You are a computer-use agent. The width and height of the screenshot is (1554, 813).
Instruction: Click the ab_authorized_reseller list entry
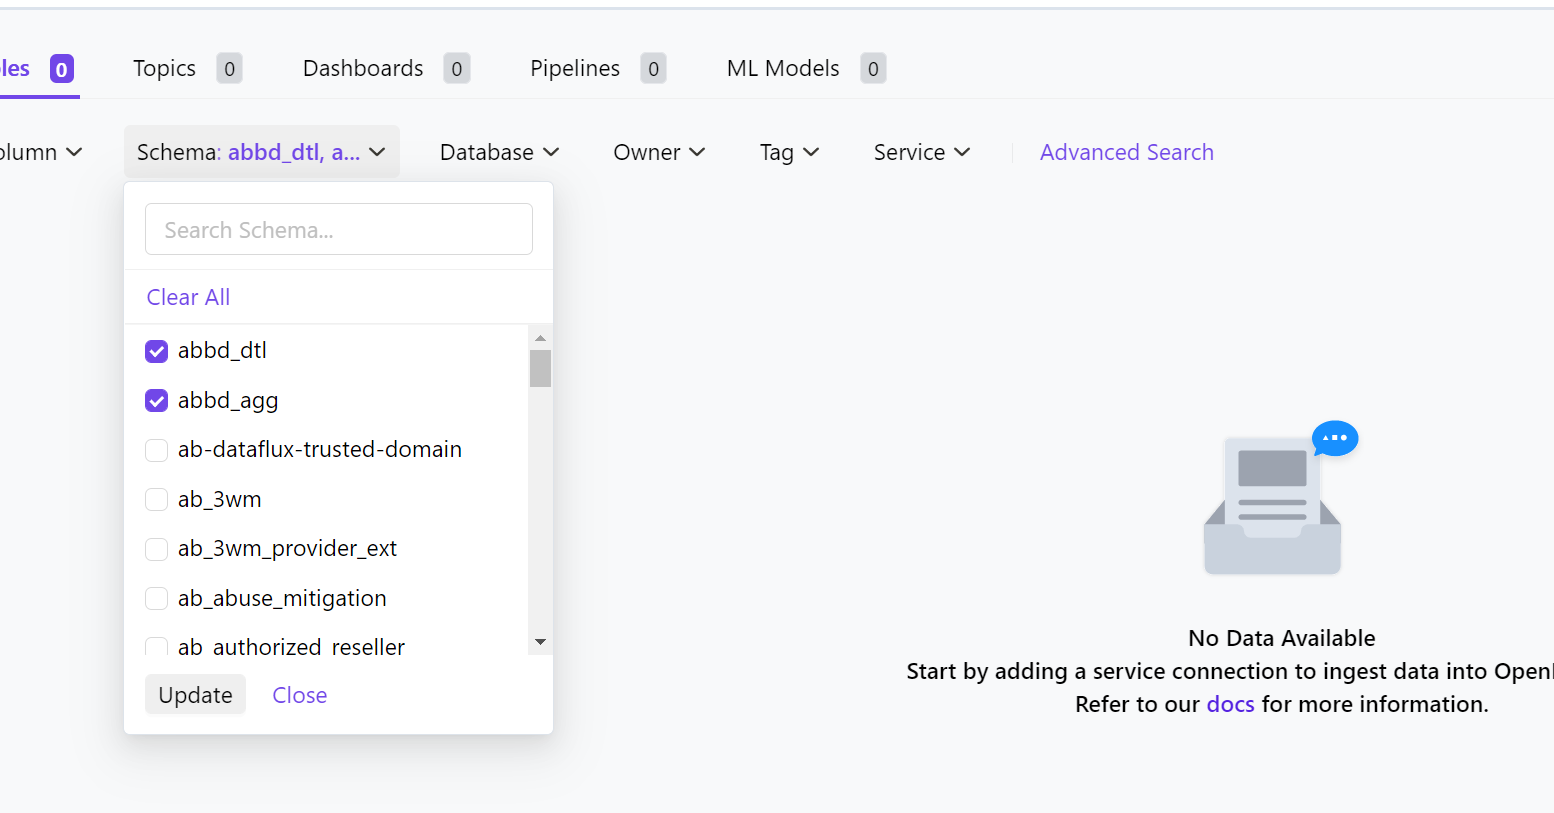(326, 646)
